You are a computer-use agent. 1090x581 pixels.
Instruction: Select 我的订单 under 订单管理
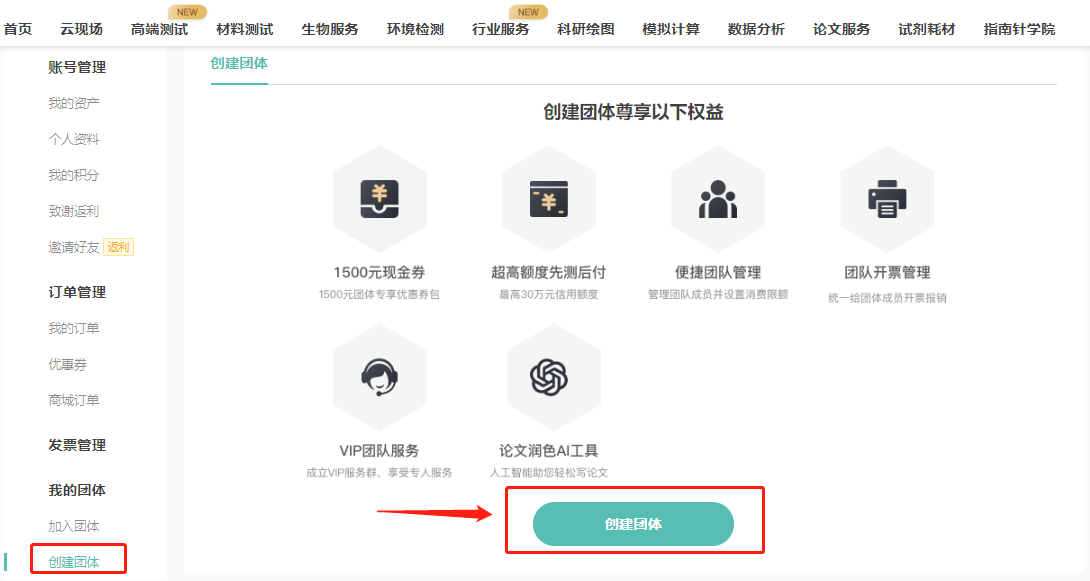click(77, 327)
